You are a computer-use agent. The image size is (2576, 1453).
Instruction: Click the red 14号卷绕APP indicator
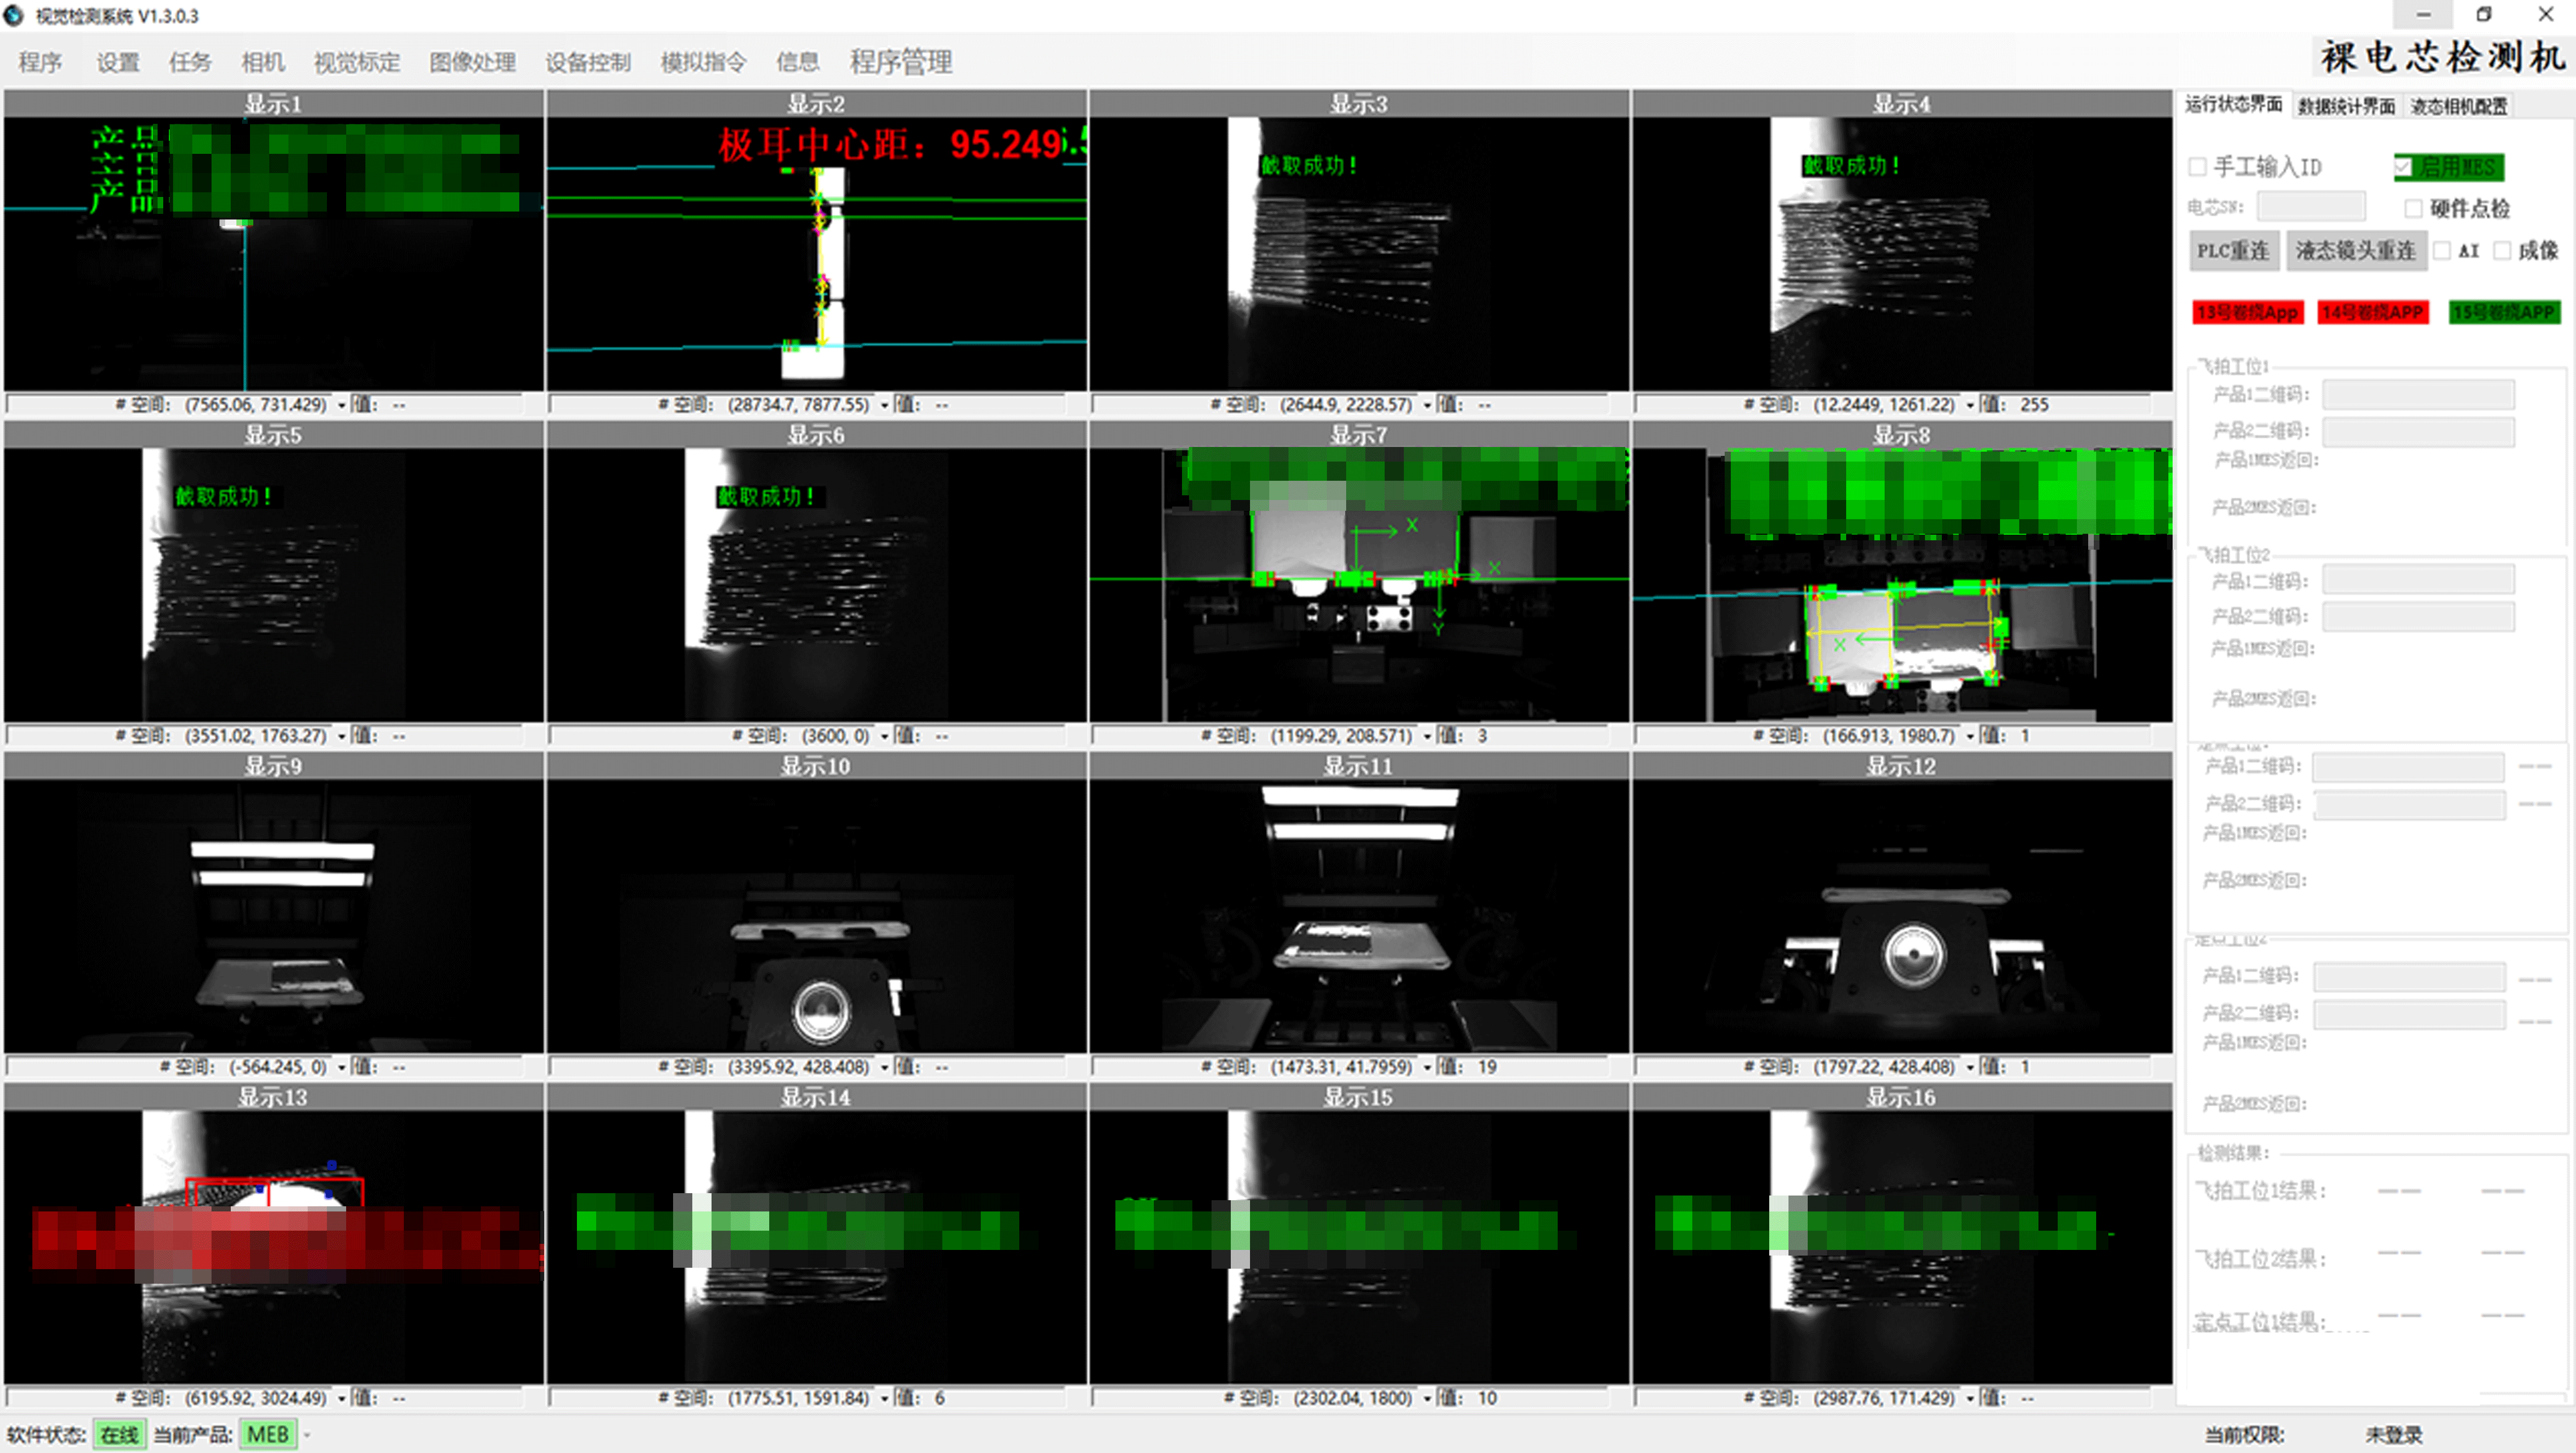2373,312
